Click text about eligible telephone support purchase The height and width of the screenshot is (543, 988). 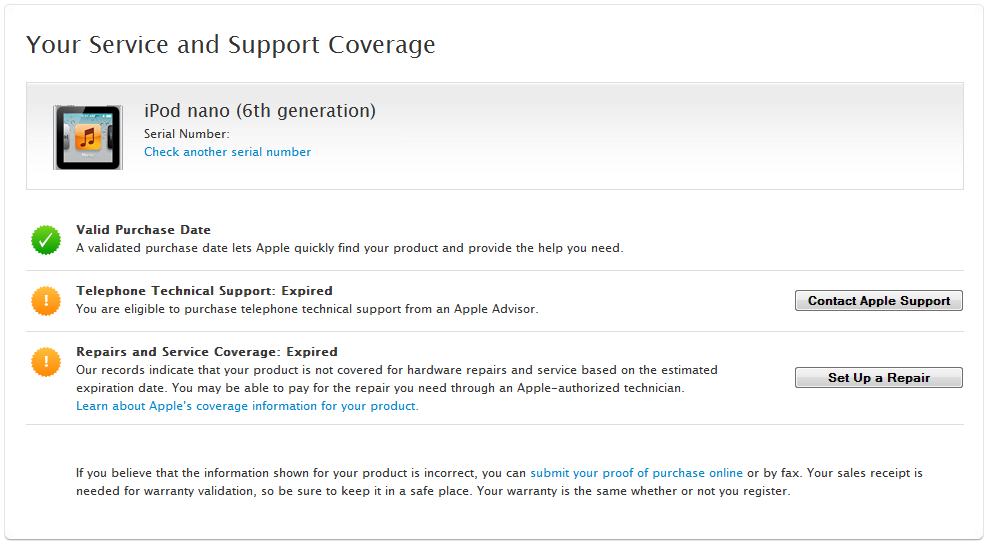[307, 309]
